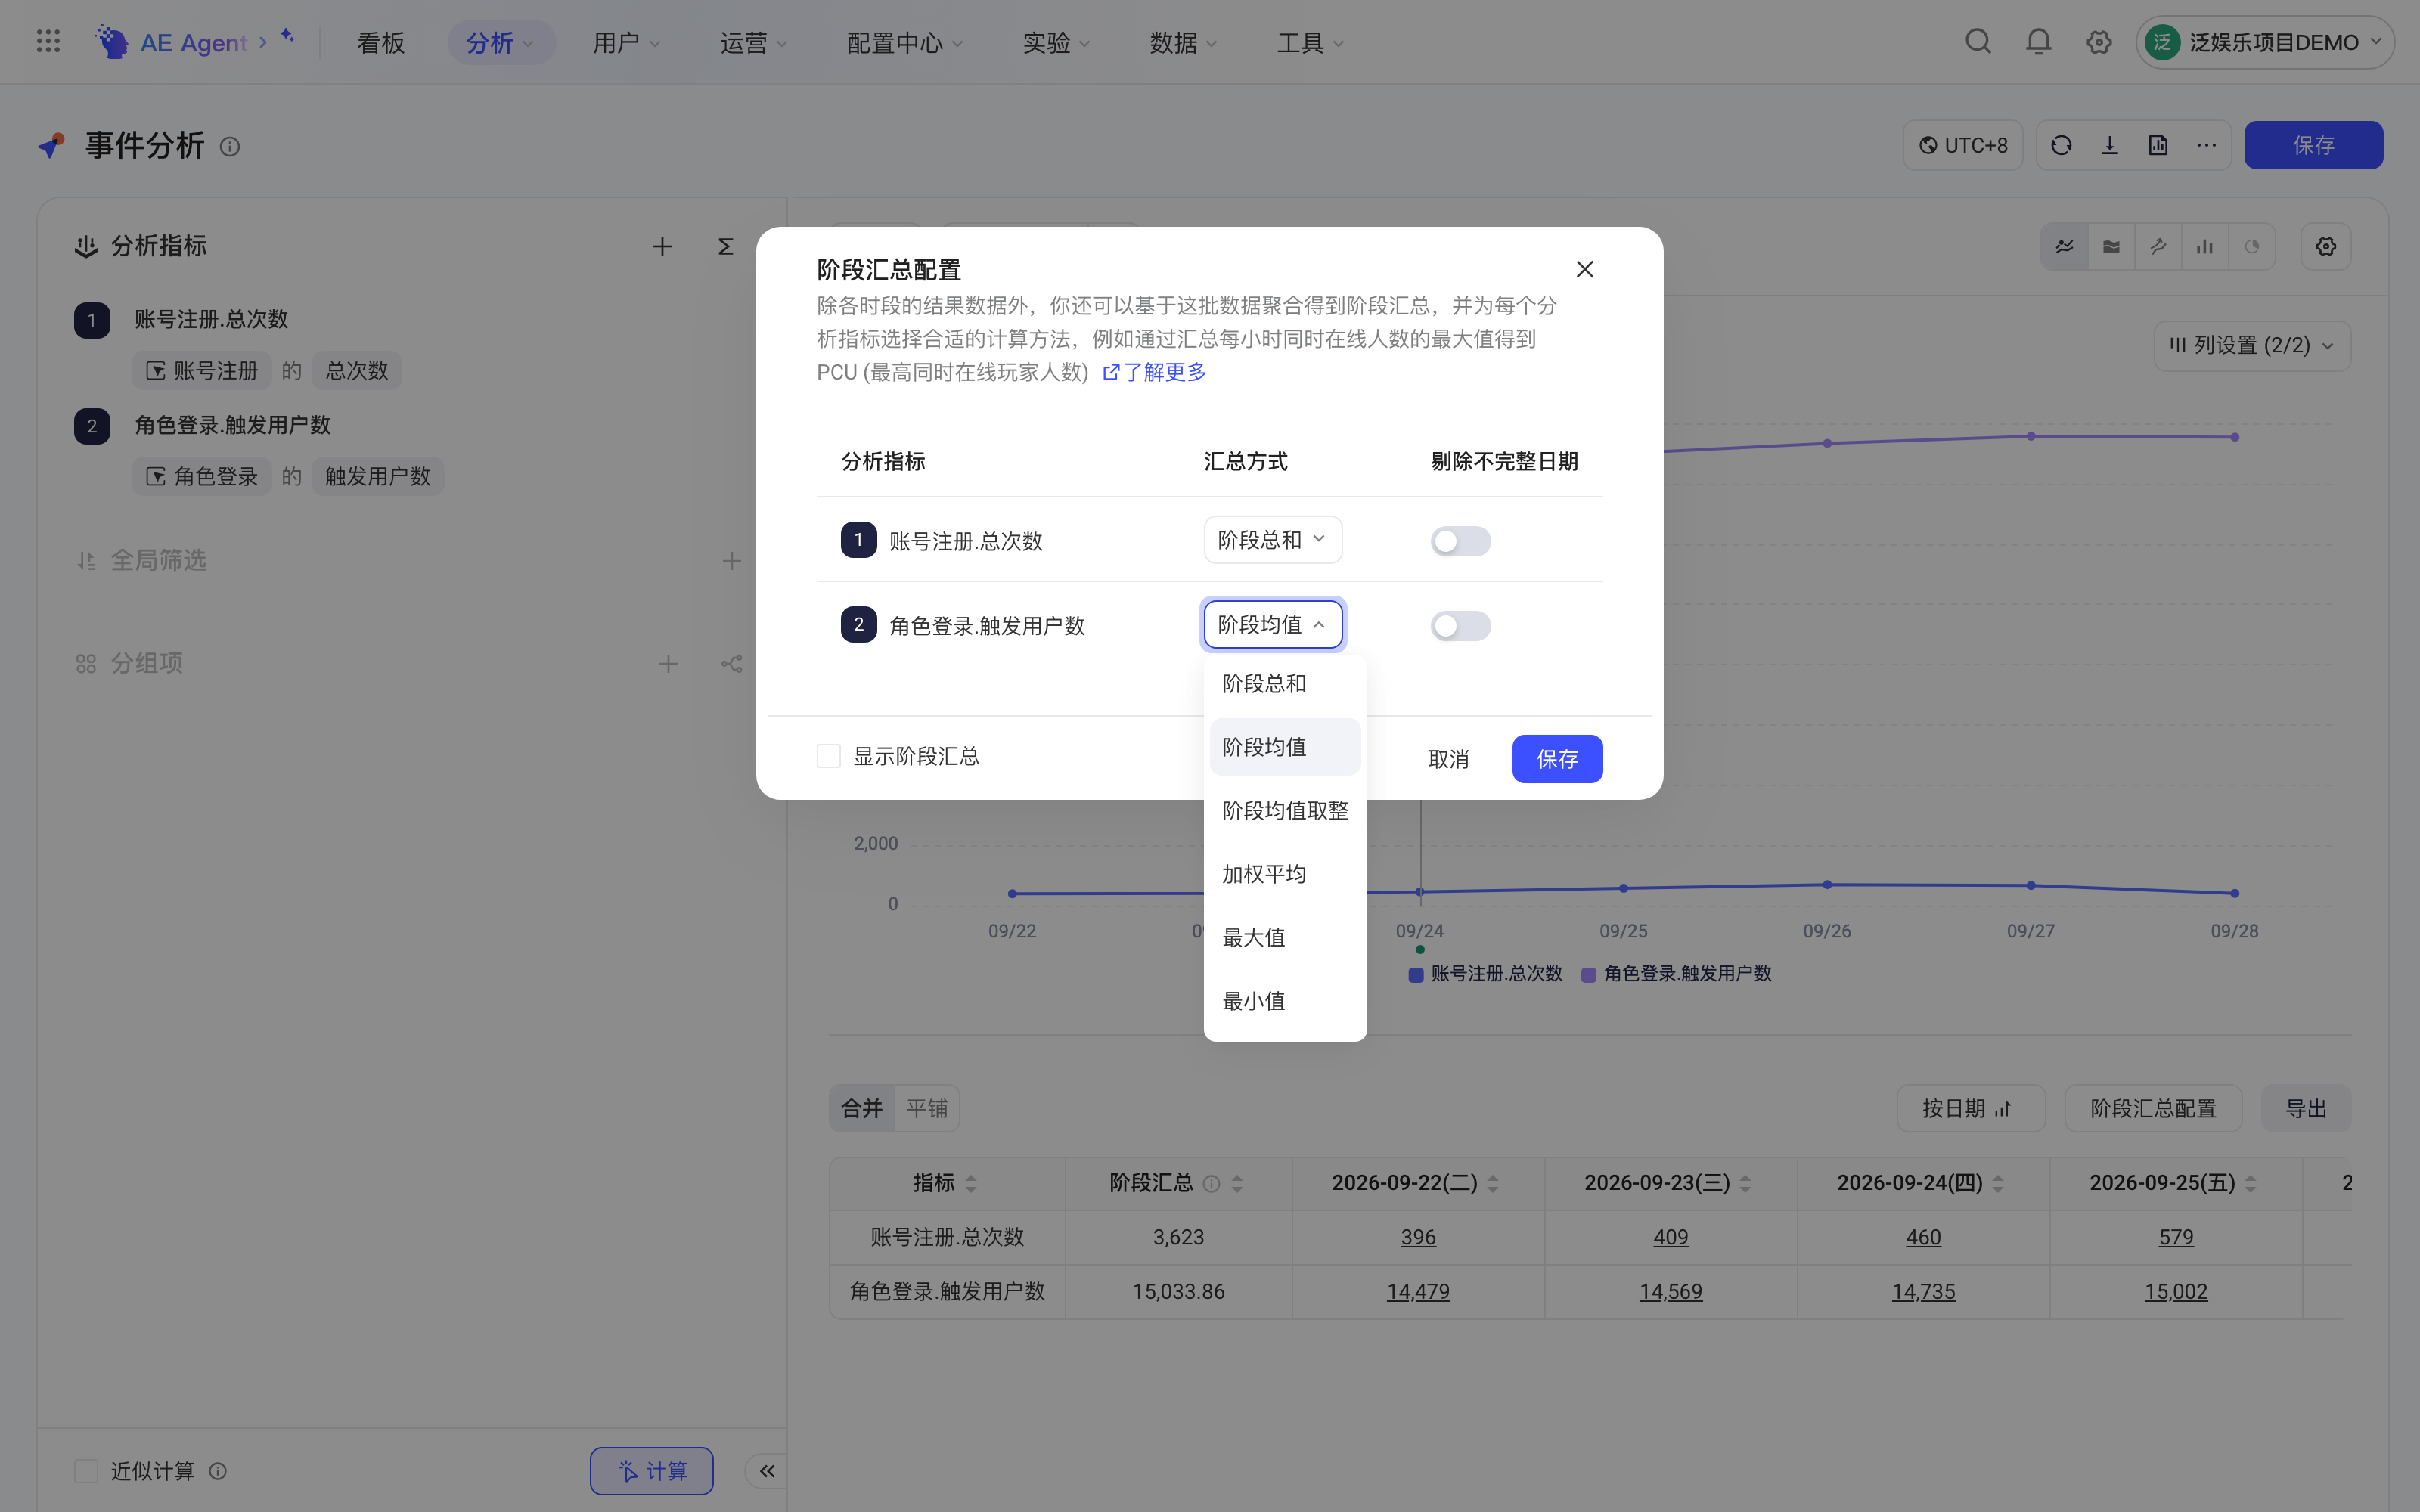The image size is (2420, 1512).
Task: Toggle 剔除不完整日期 for 角色登录.触发用户数
Action: pyautogui.click(x=1460, y=626)
